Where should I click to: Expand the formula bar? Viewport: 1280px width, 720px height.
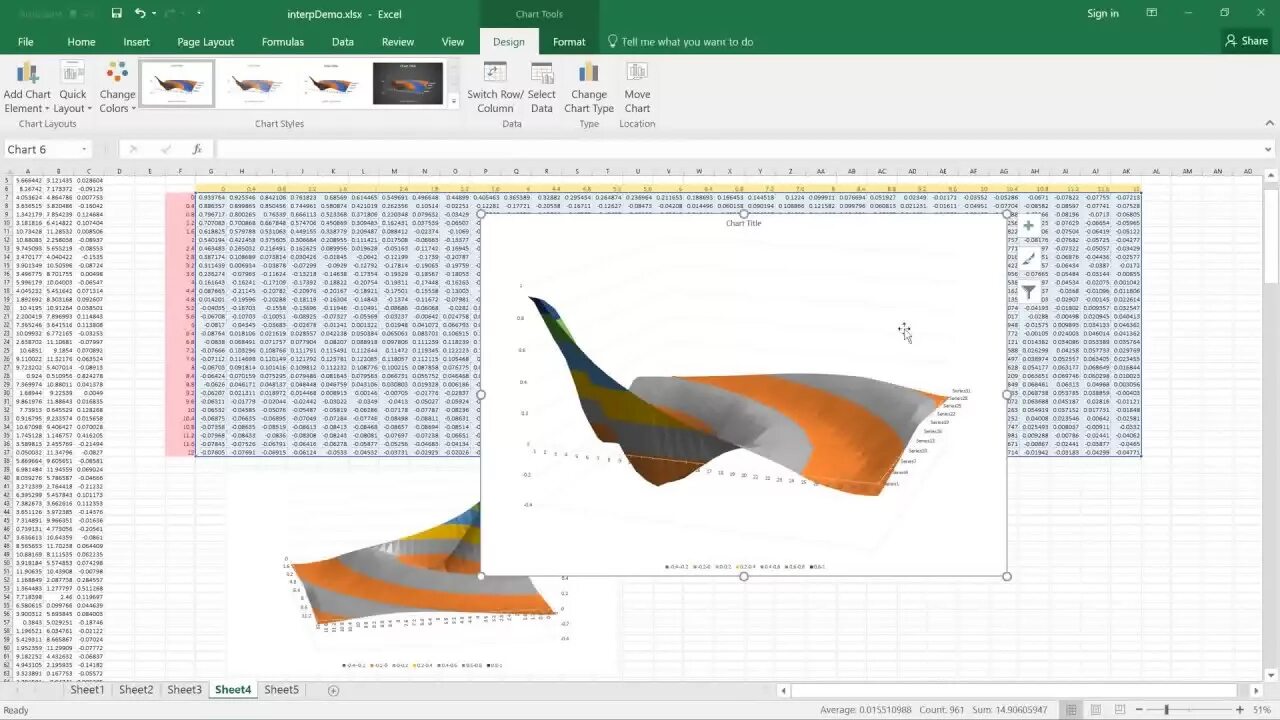[x=1268, y=150]
